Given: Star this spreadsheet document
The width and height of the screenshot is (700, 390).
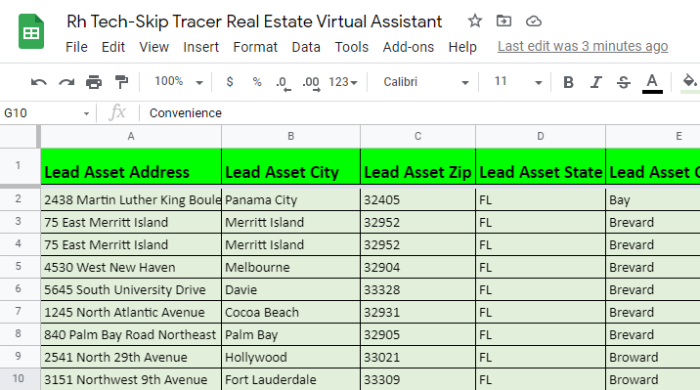Looking at the screenshot, I should pyautogui.click(x=475, y=21).
